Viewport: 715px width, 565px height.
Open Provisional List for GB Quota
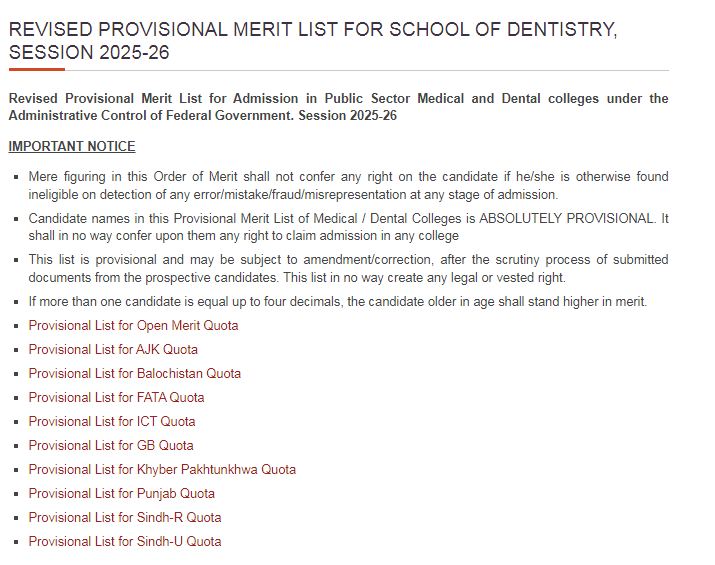[x=111, y=446]
